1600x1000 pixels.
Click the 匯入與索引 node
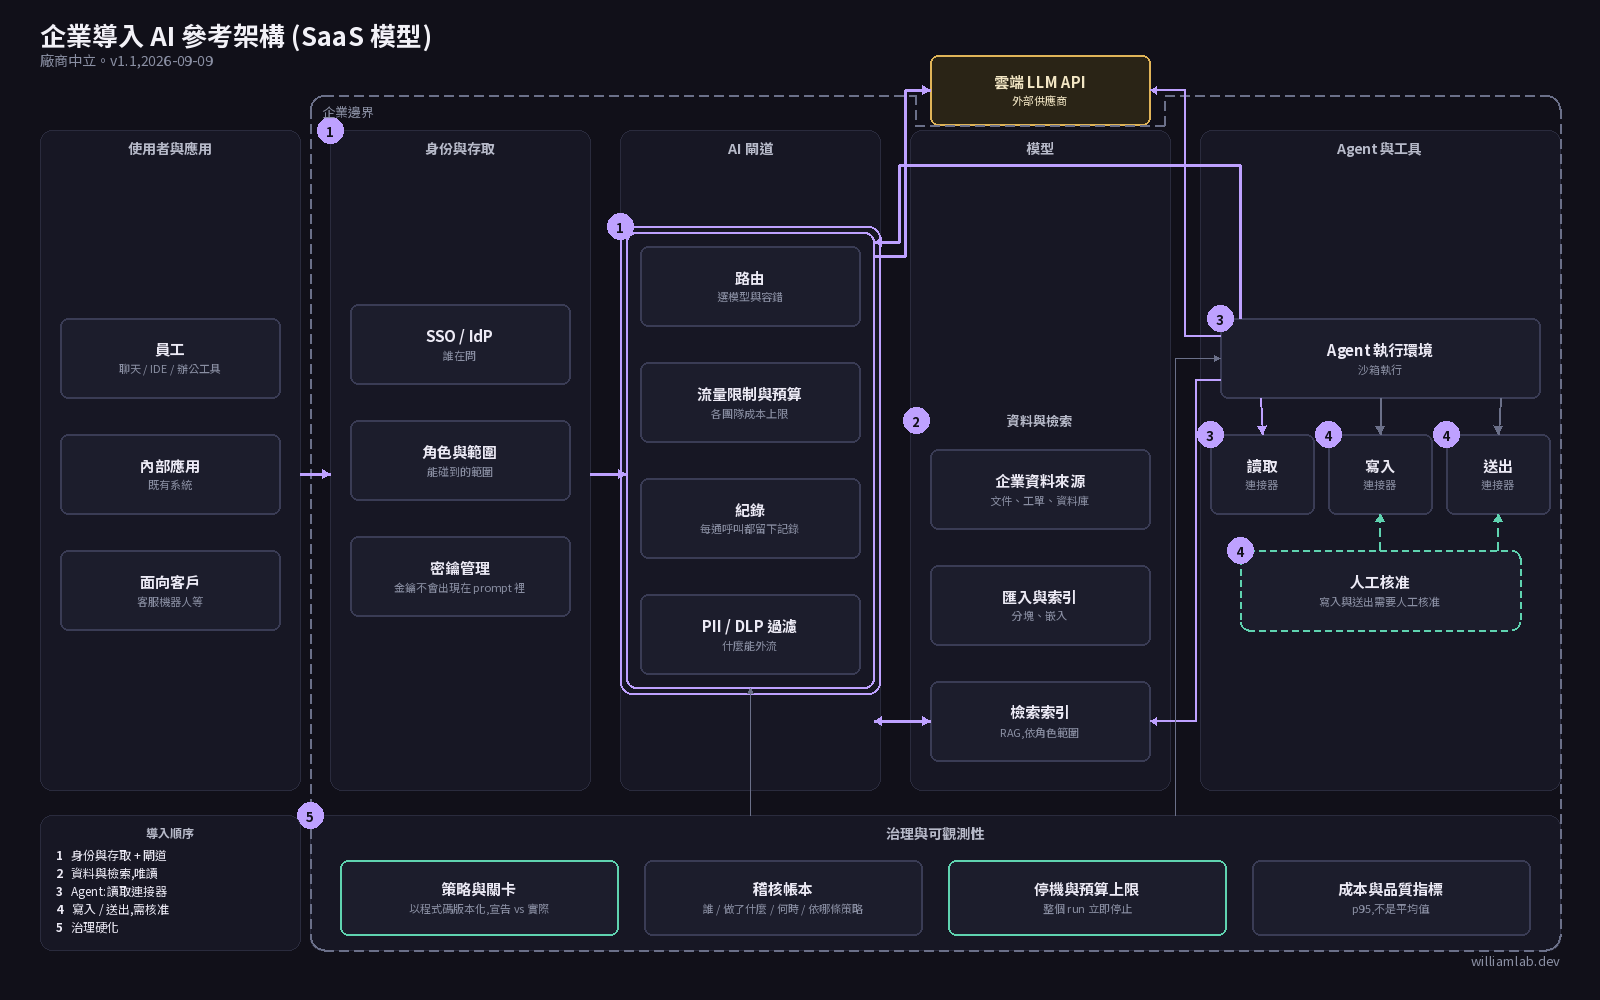(x=1040, y=606)
